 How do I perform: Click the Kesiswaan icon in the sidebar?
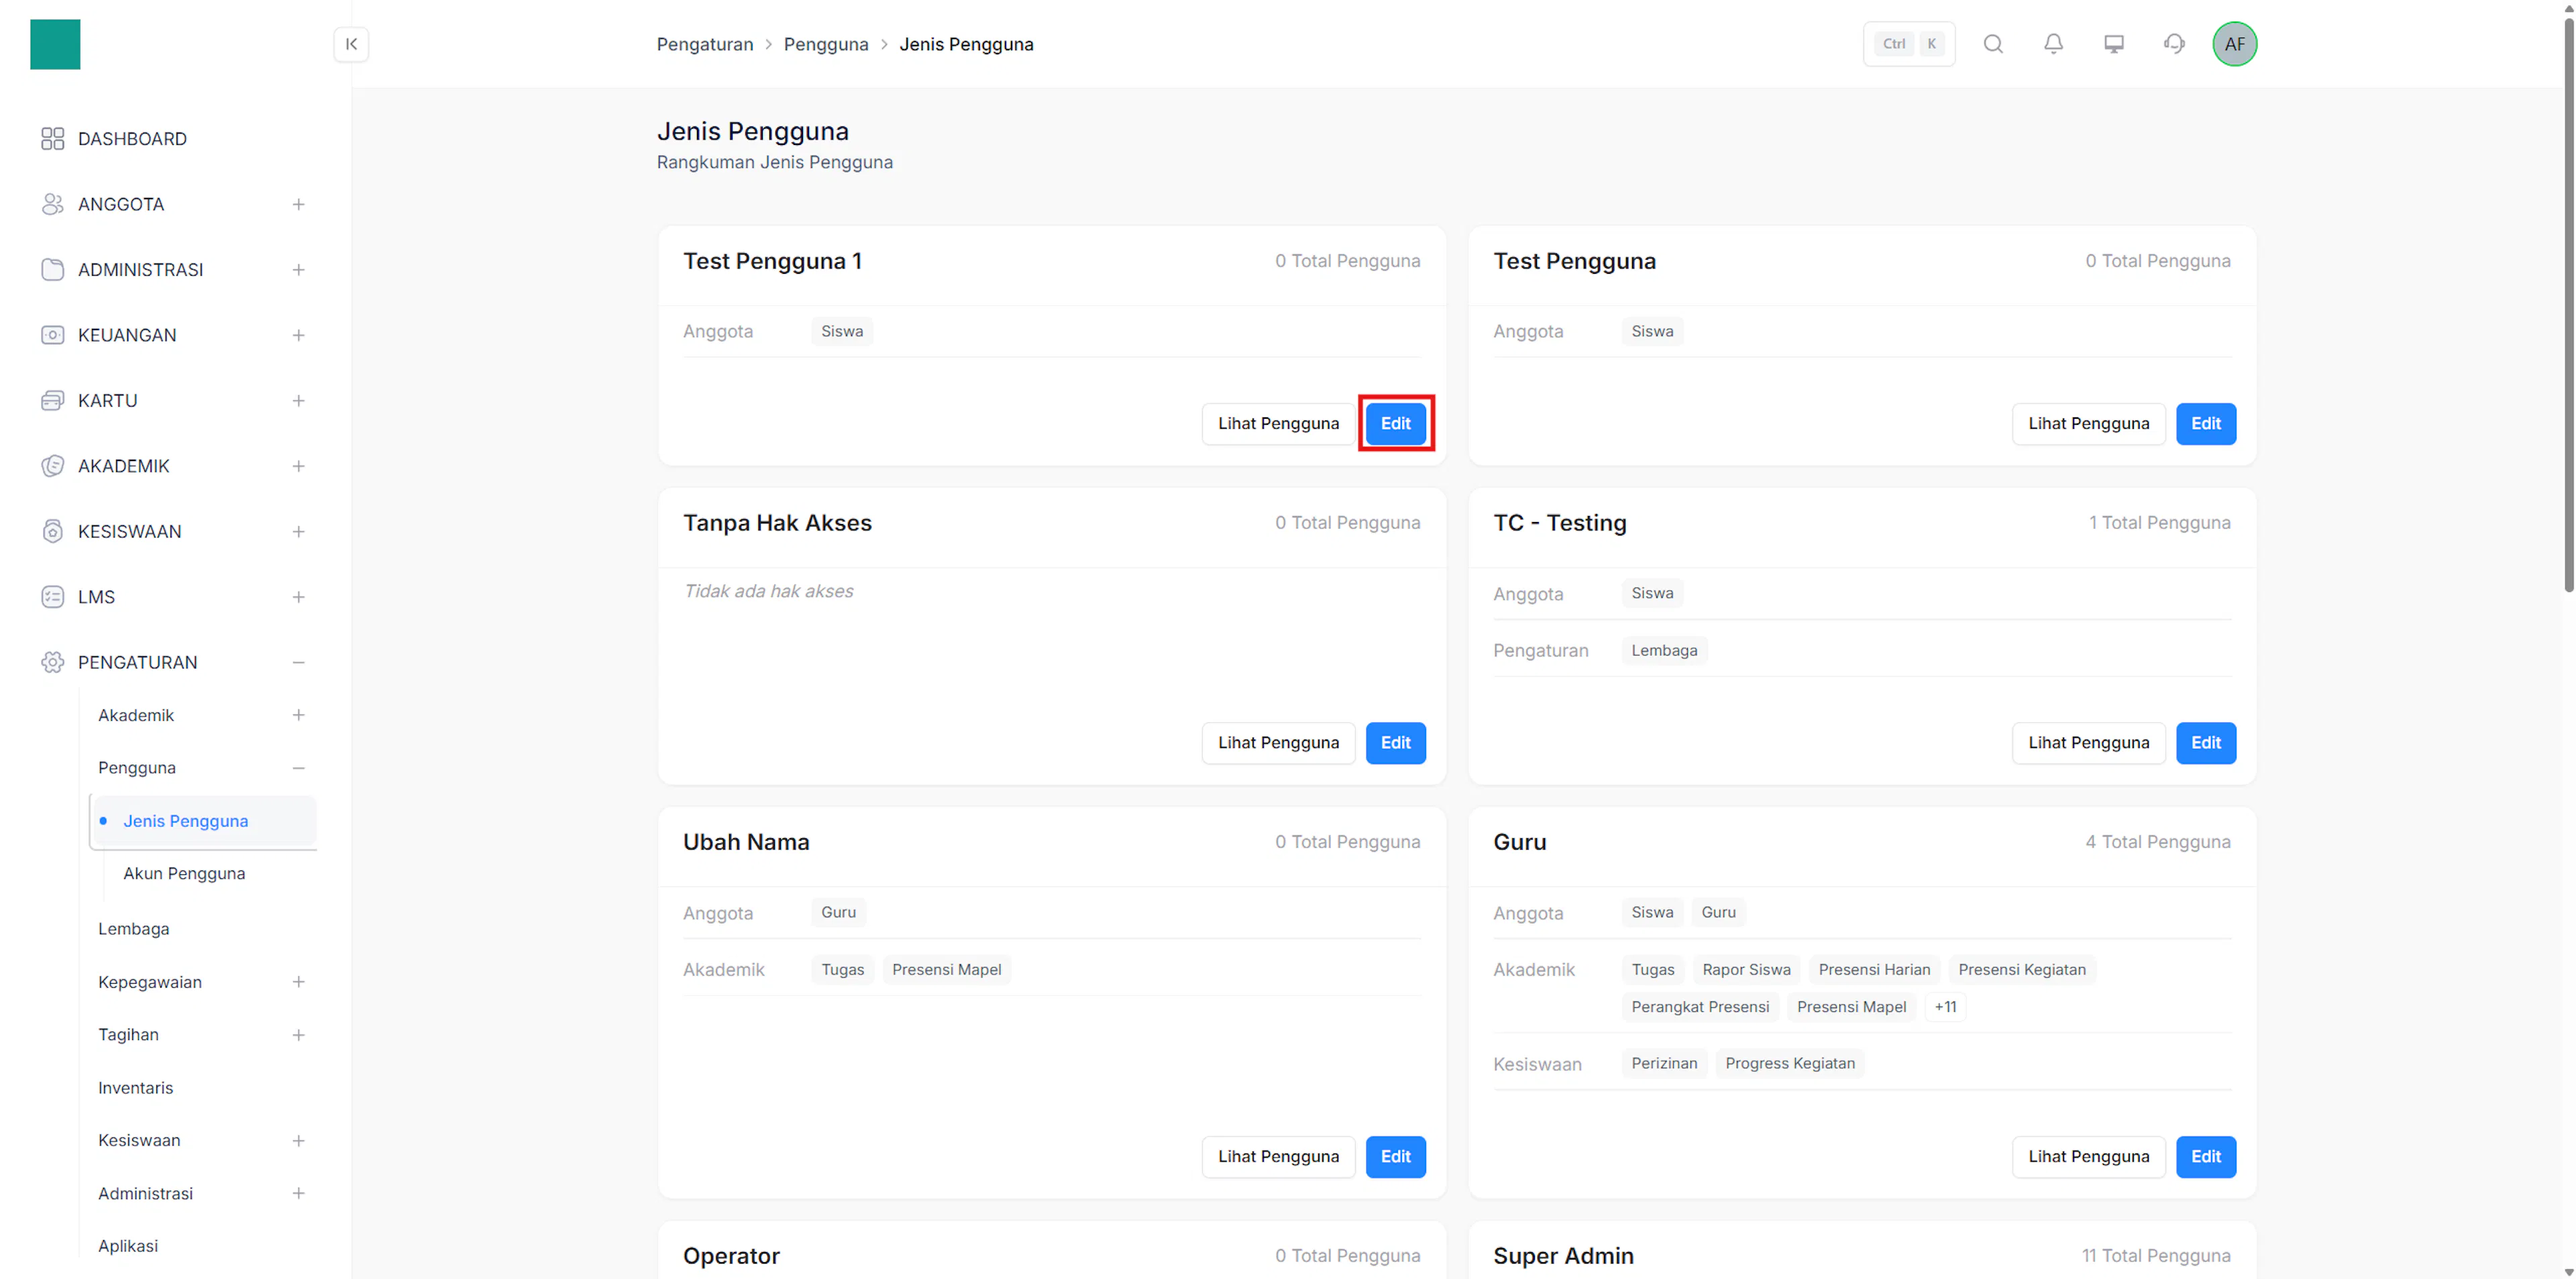[x=53, y=531]
